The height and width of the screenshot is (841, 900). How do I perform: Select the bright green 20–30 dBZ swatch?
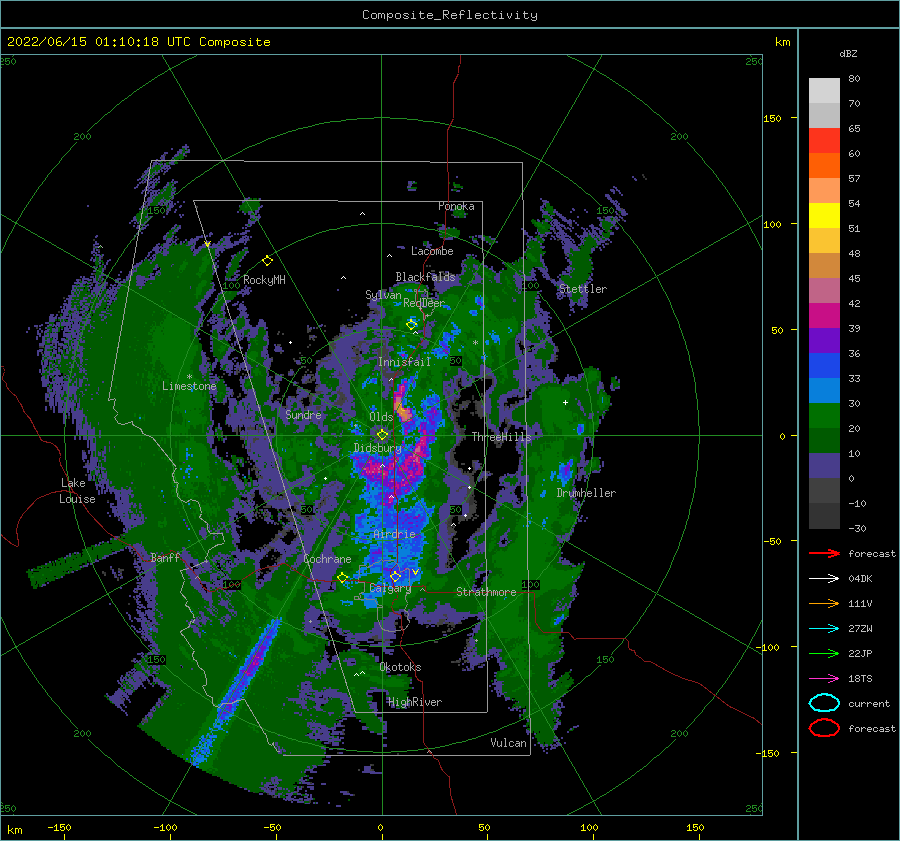824,416
